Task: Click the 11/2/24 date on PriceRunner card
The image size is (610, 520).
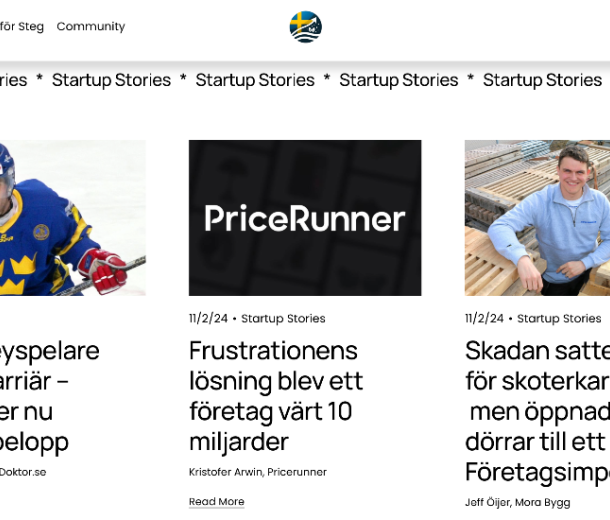Action: pyautogui.click(x=208, y=319)
